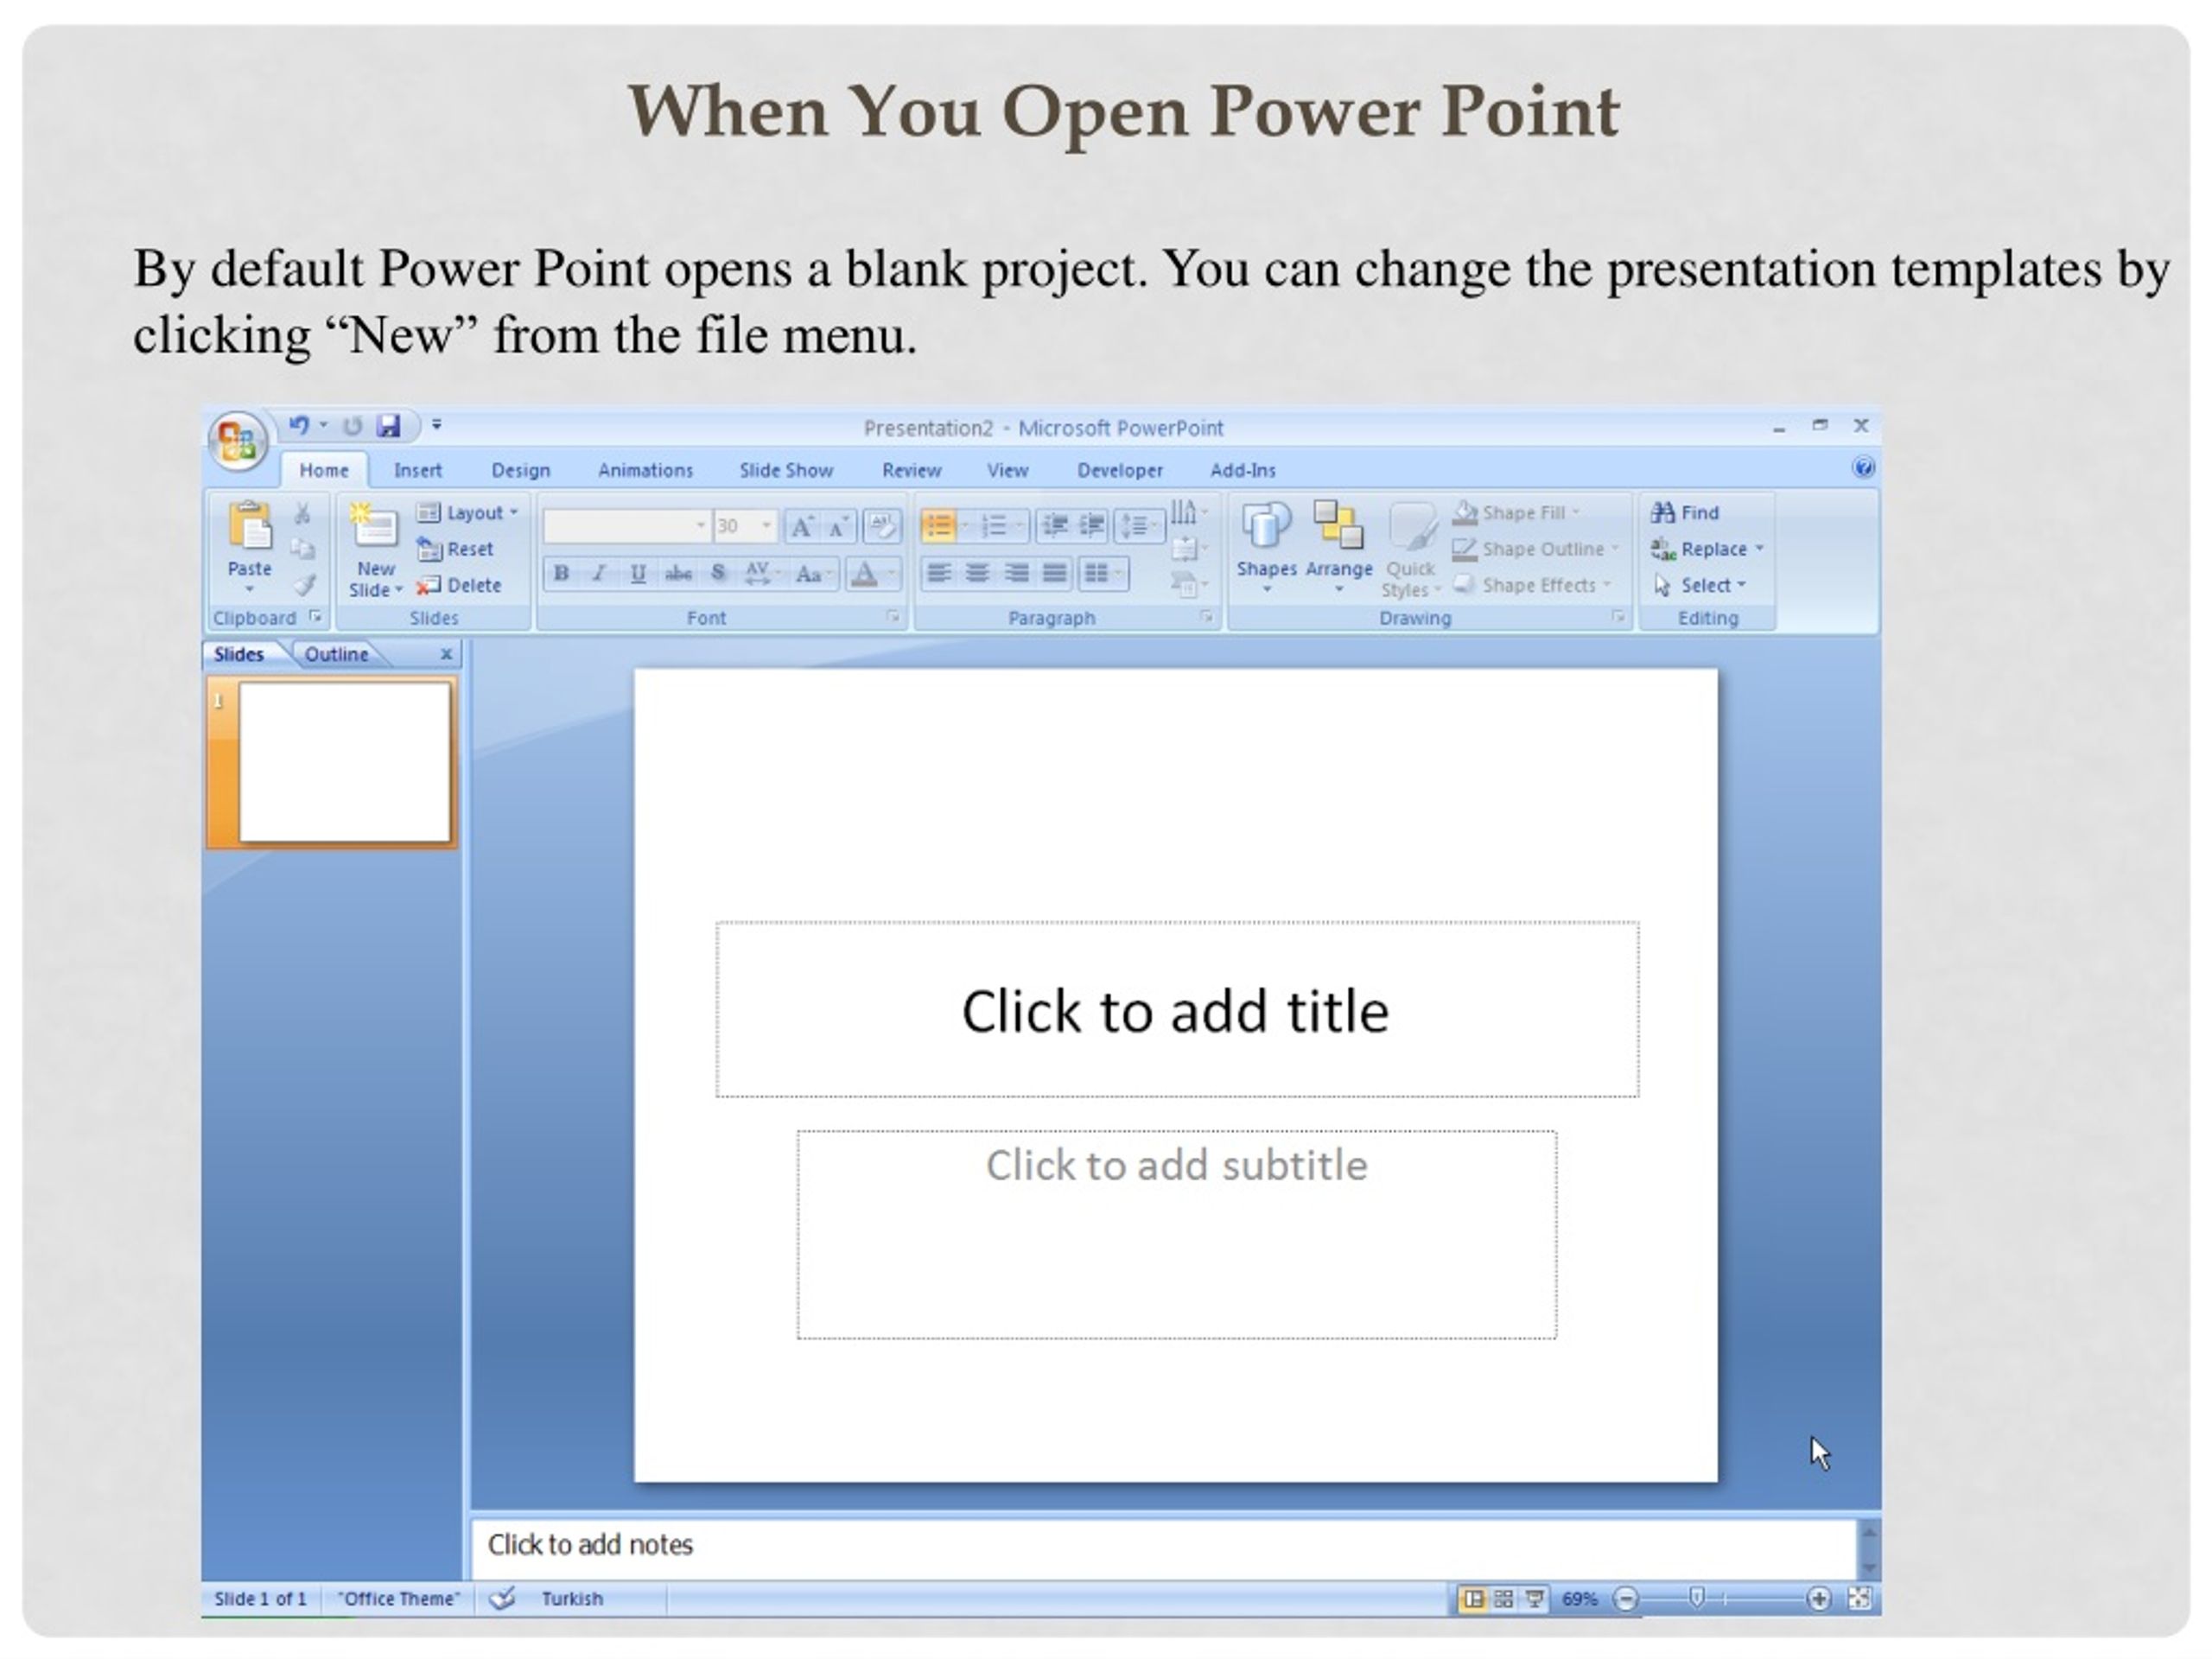
Task: Click the spell check icon in status bar
Action: point(502,1598)
